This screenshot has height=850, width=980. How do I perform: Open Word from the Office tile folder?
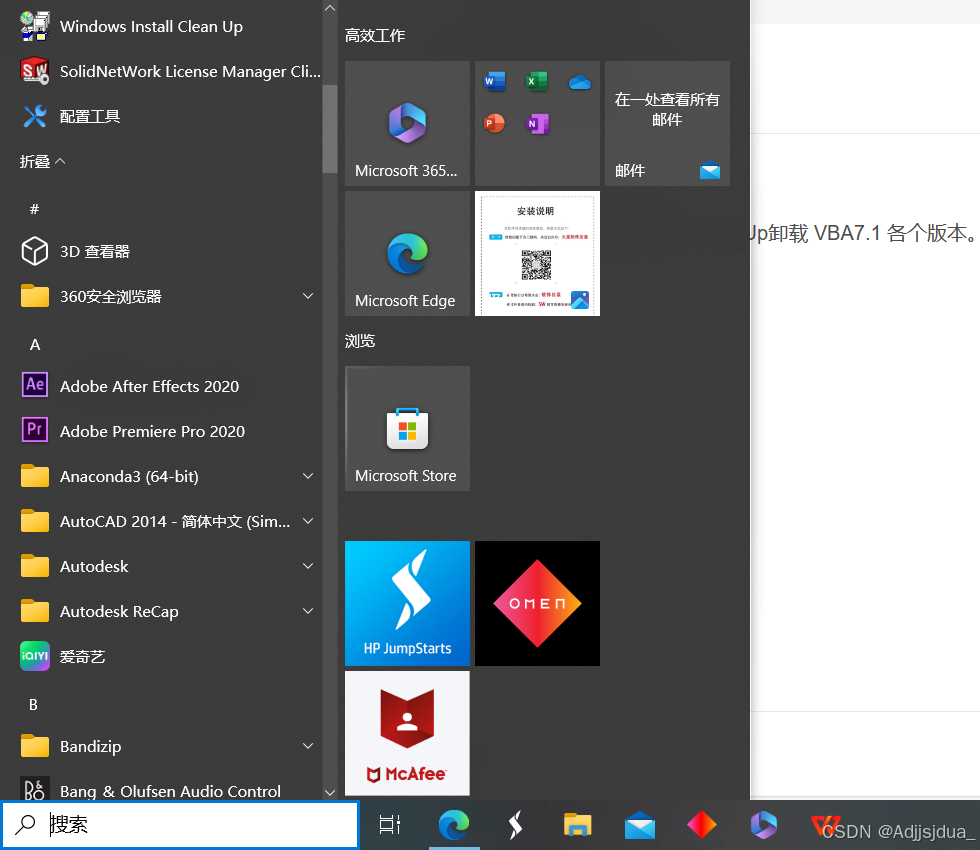coord(494,81)
